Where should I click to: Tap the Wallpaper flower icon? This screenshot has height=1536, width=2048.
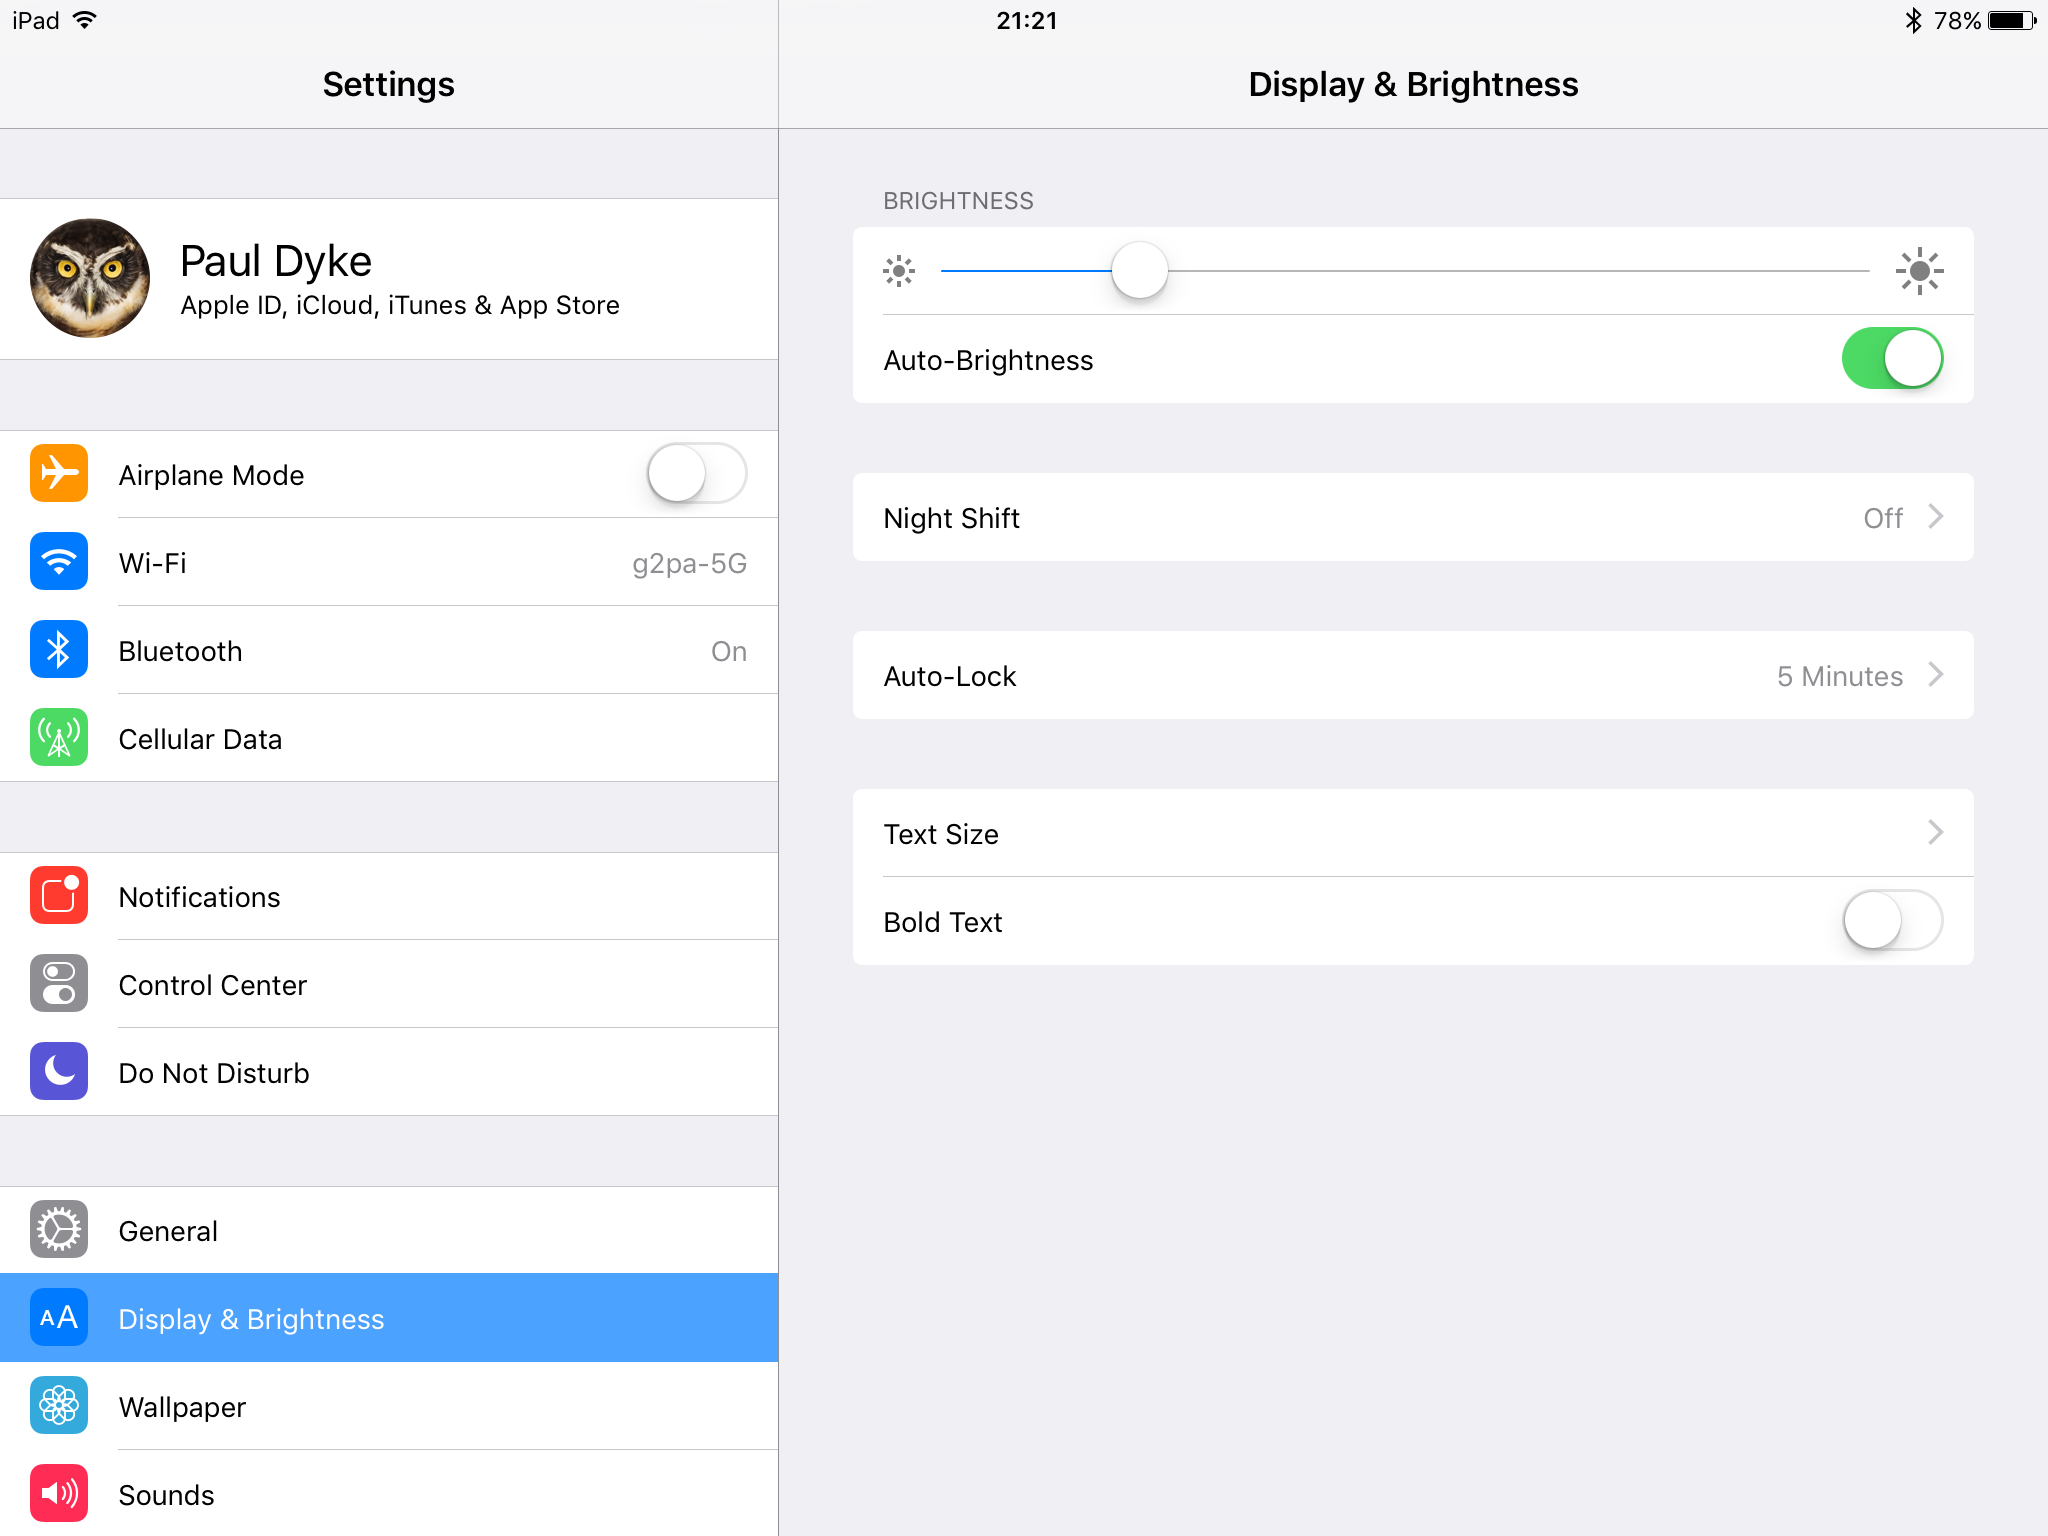click(59, 1406)
